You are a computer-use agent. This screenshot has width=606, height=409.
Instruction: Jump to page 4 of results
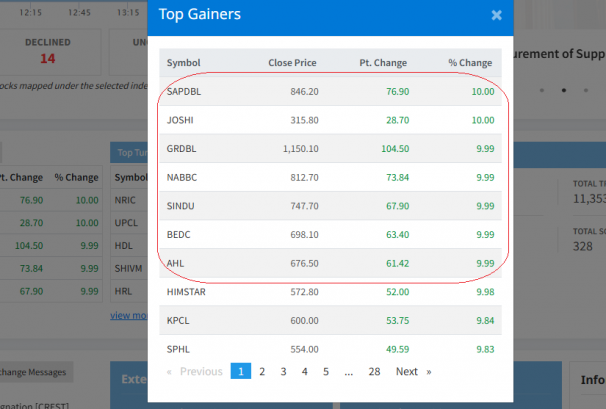click(x=304, y=371)
